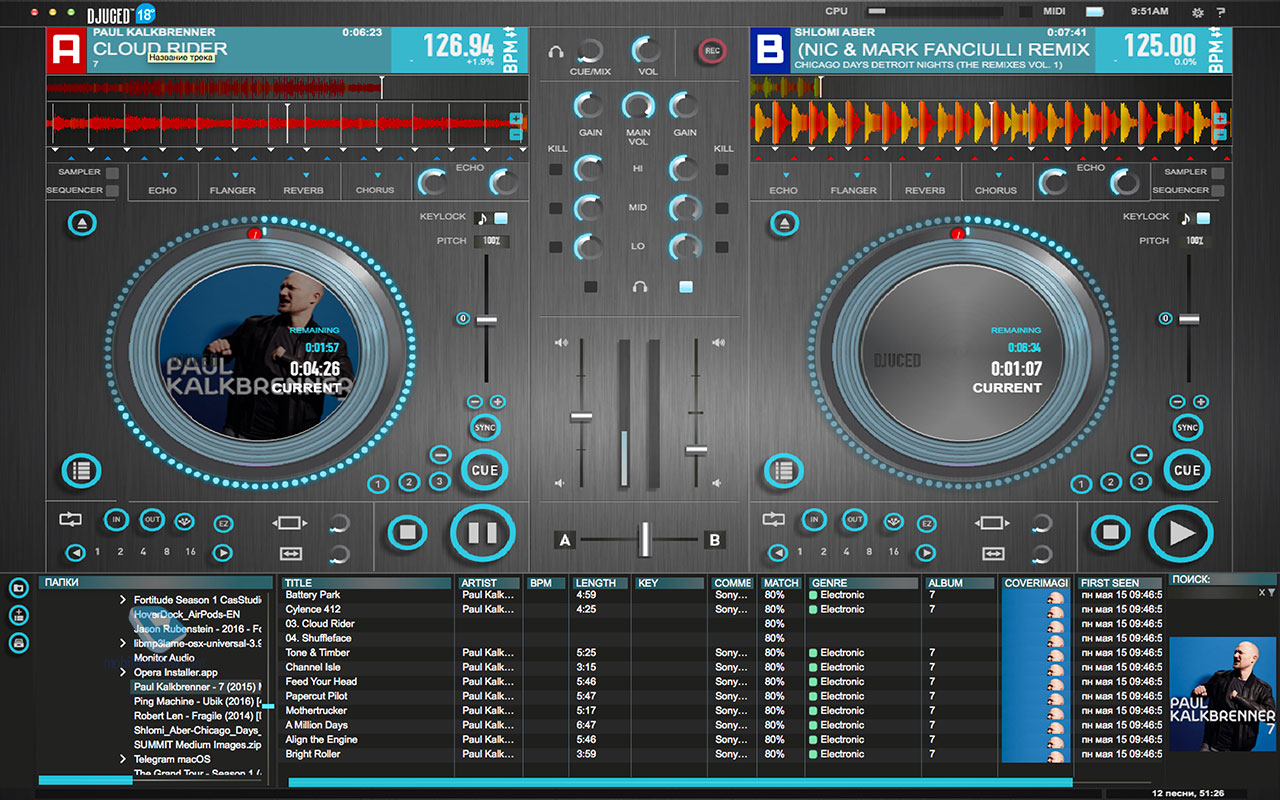Screen dimensions: 1280x800
Task: Trigger hot cue 1 on deck A
Action: 377,485
